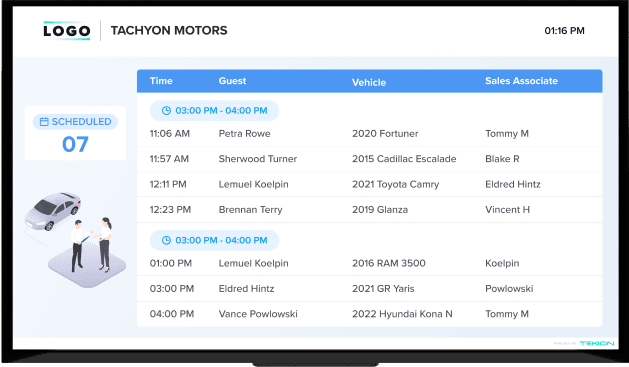Click the 11:06 AM time cell
The height and width of the screenshot is (367, 629).
[170, 134]
